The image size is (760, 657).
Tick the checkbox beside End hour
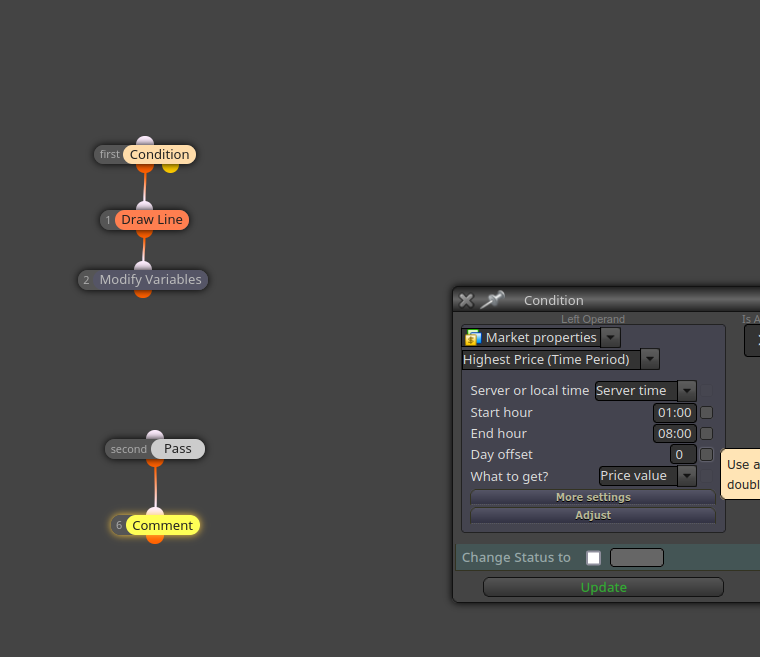707,433
